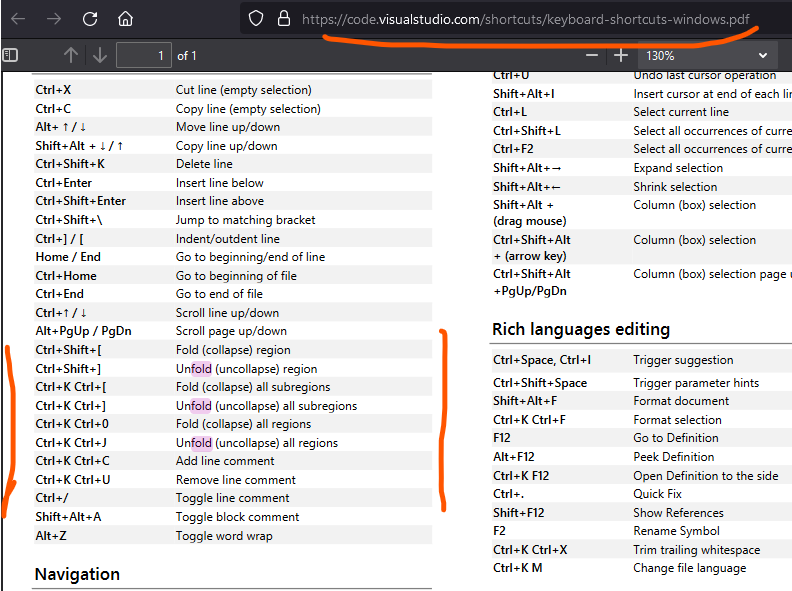Image resolution: width=792 pixels, height=591 pixels.
Task: Go to the browser home page
Action: 125,19
